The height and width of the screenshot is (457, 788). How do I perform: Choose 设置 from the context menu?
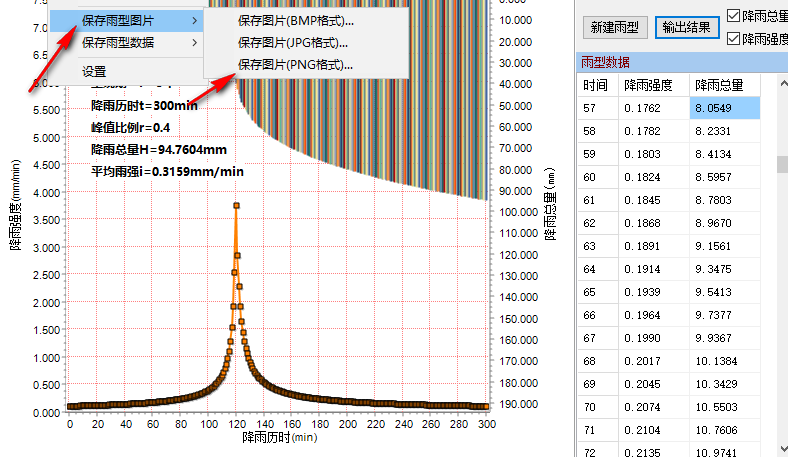pos(94,72)
